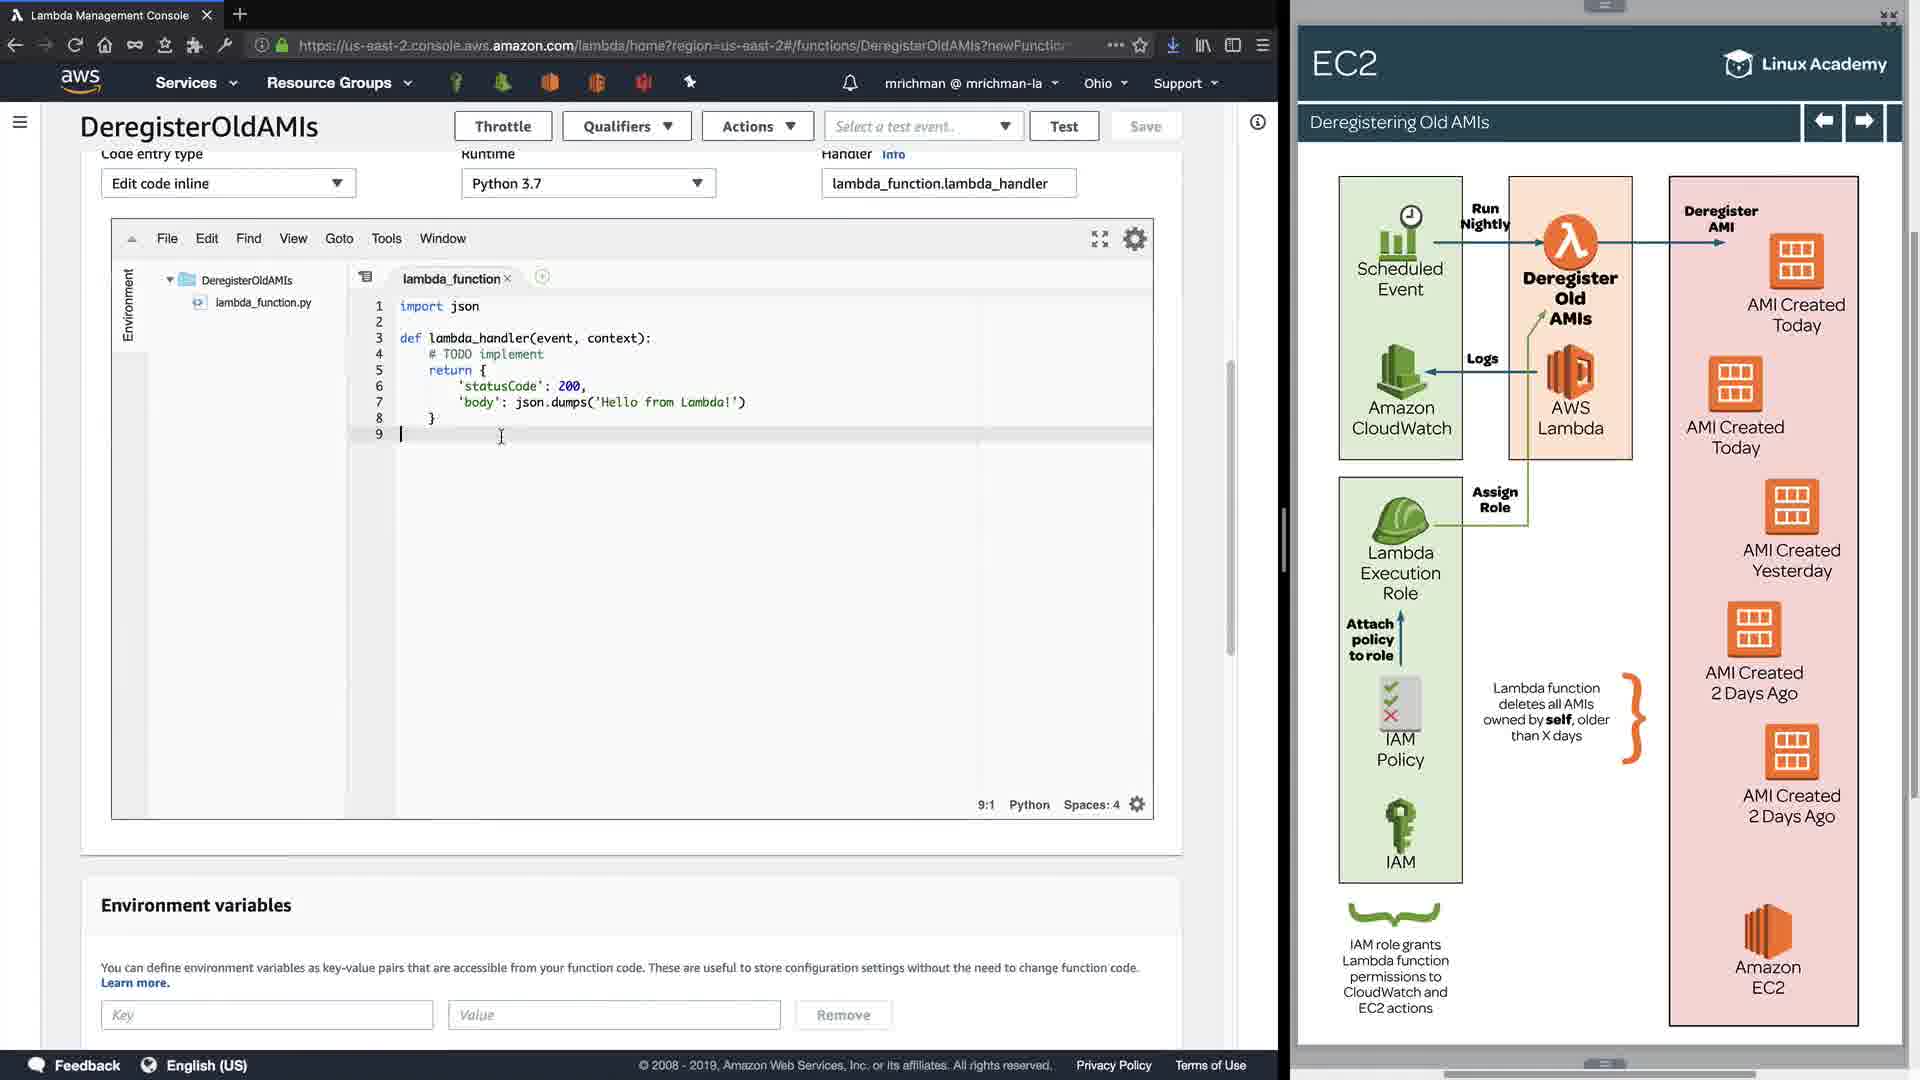The width and height of the screenshot is (1920, 1080).
Task: Add new editor tab plus icon
Action: 542,278
